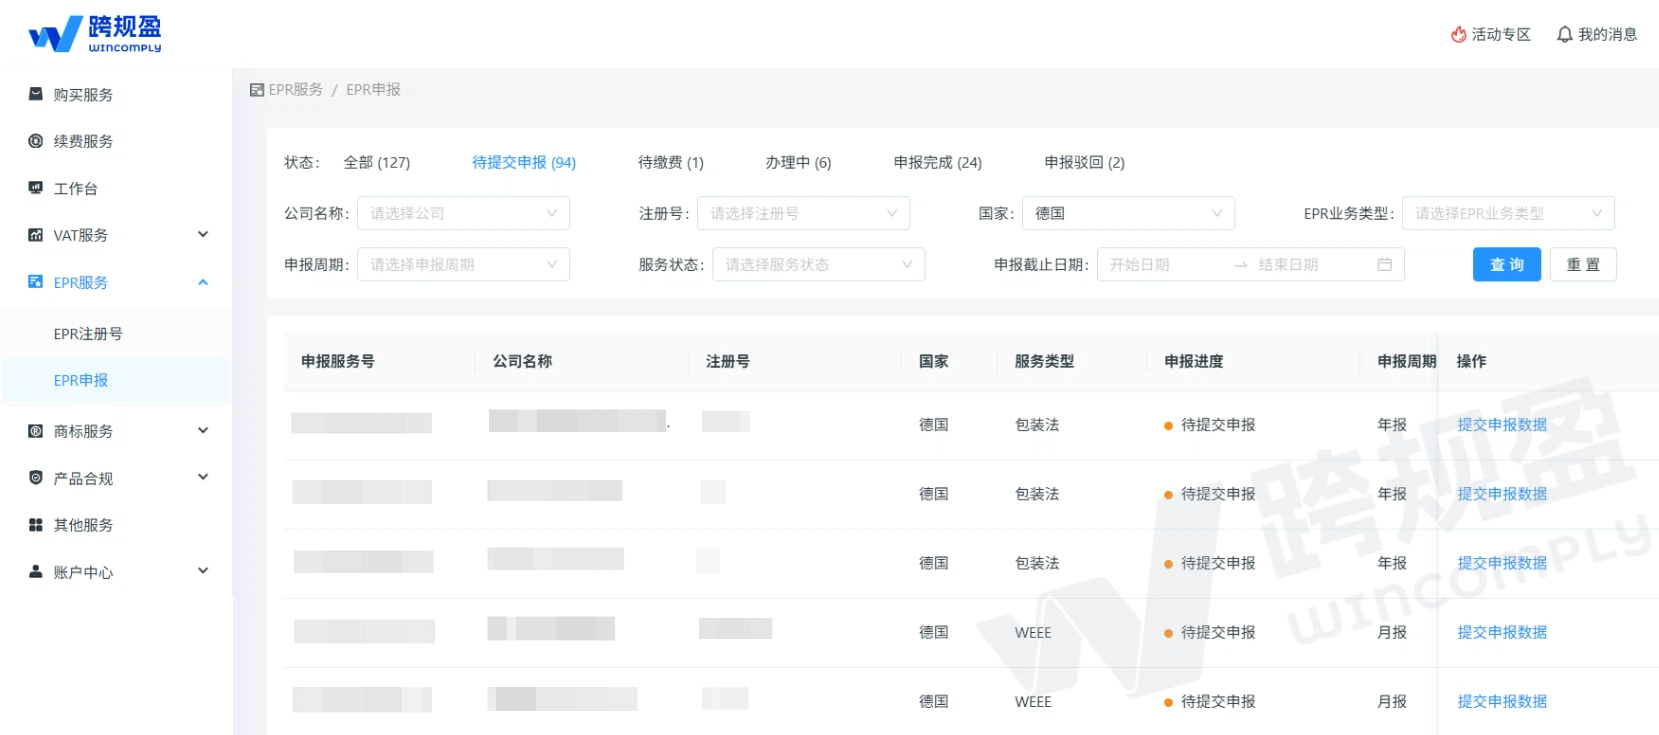Switch to 申报完成 (24) status tab
The width and height of the screenshot is (1659, 735).
click(937, 162)
